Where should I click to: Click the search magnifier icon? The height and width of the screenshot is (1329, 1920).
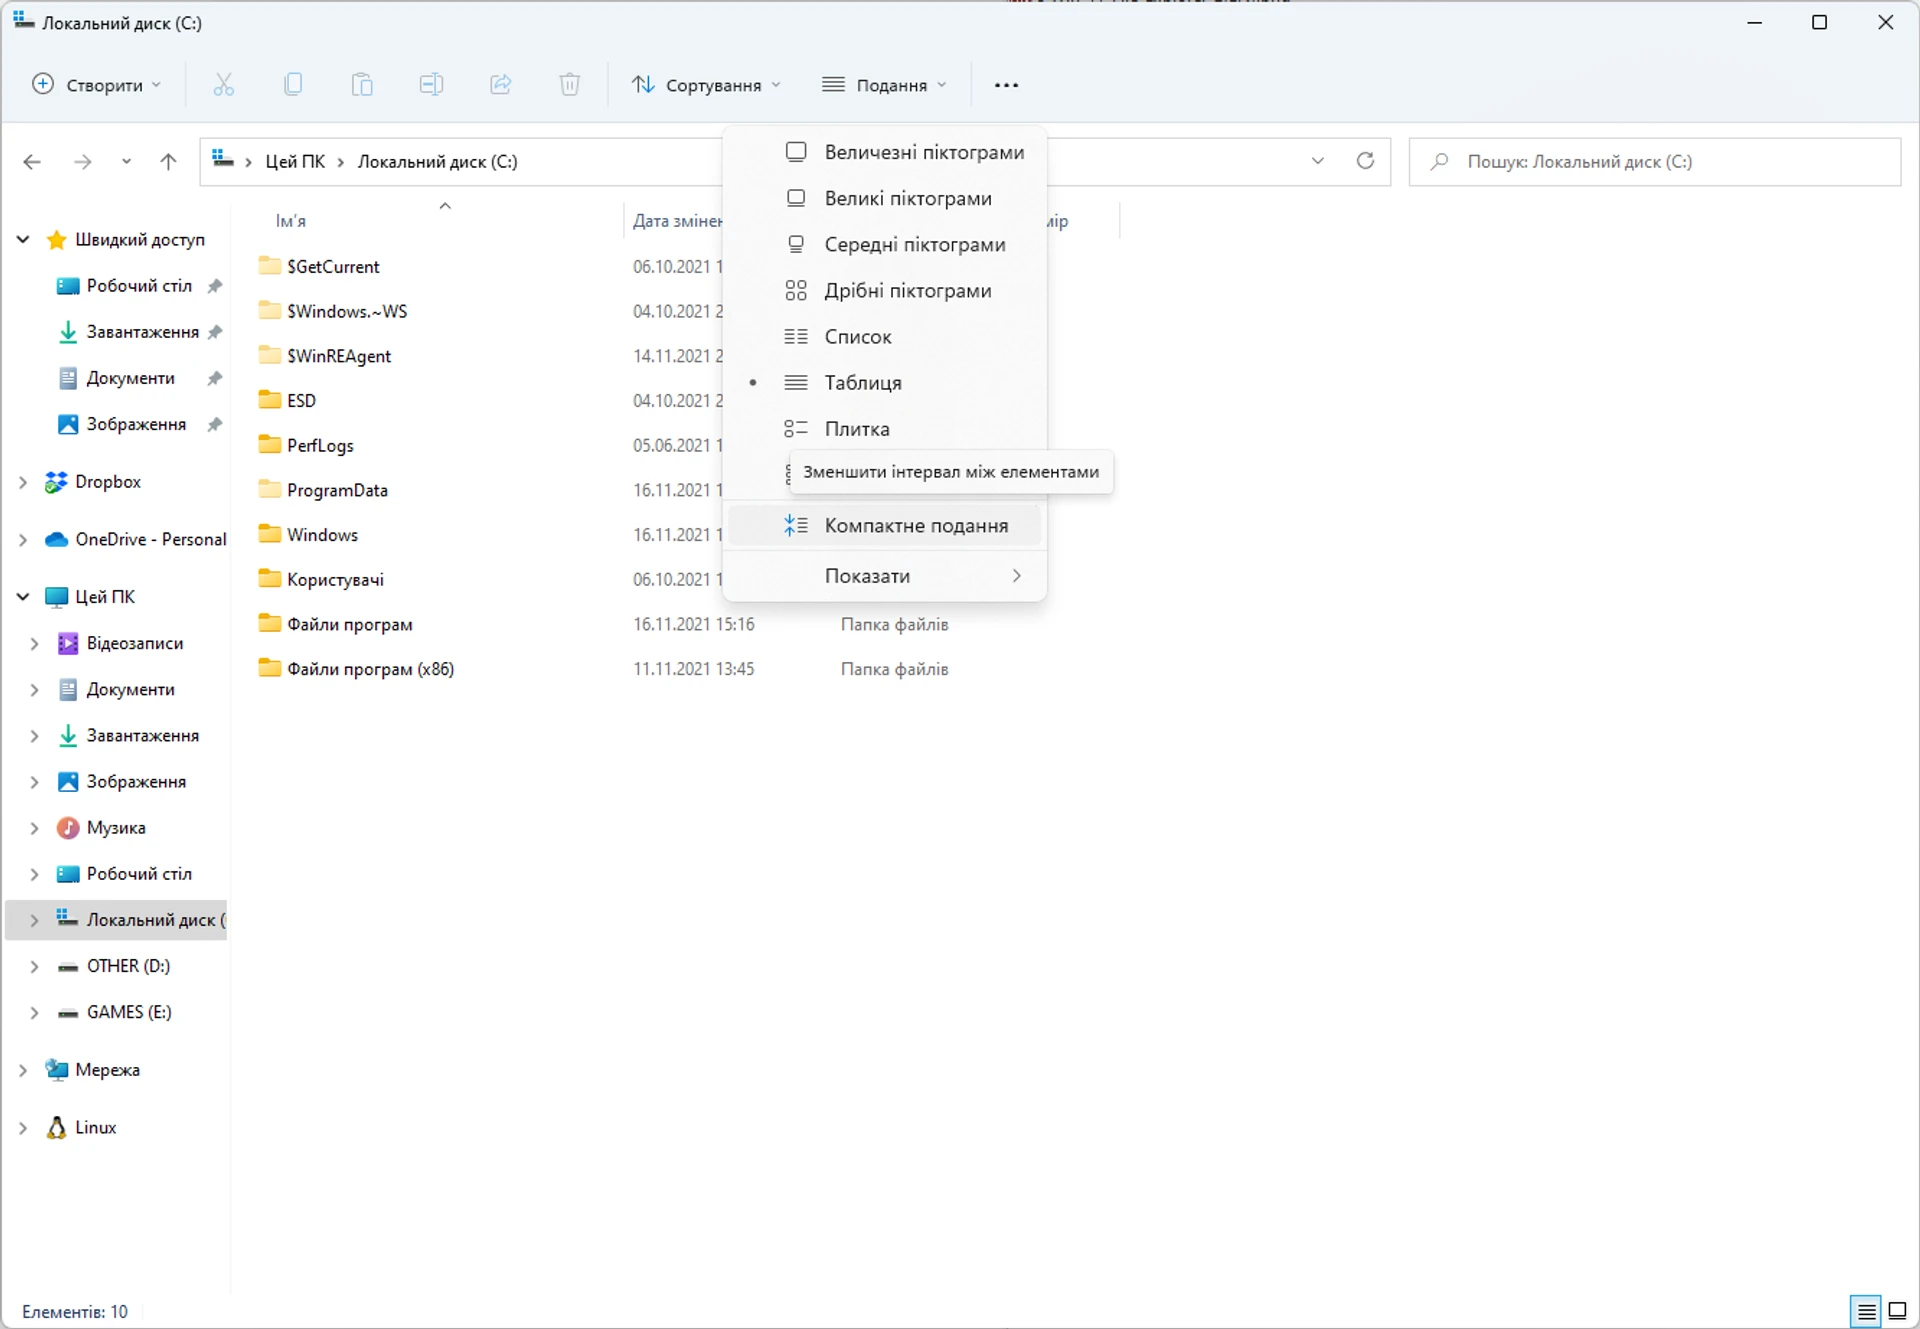tap(1439, 161)
